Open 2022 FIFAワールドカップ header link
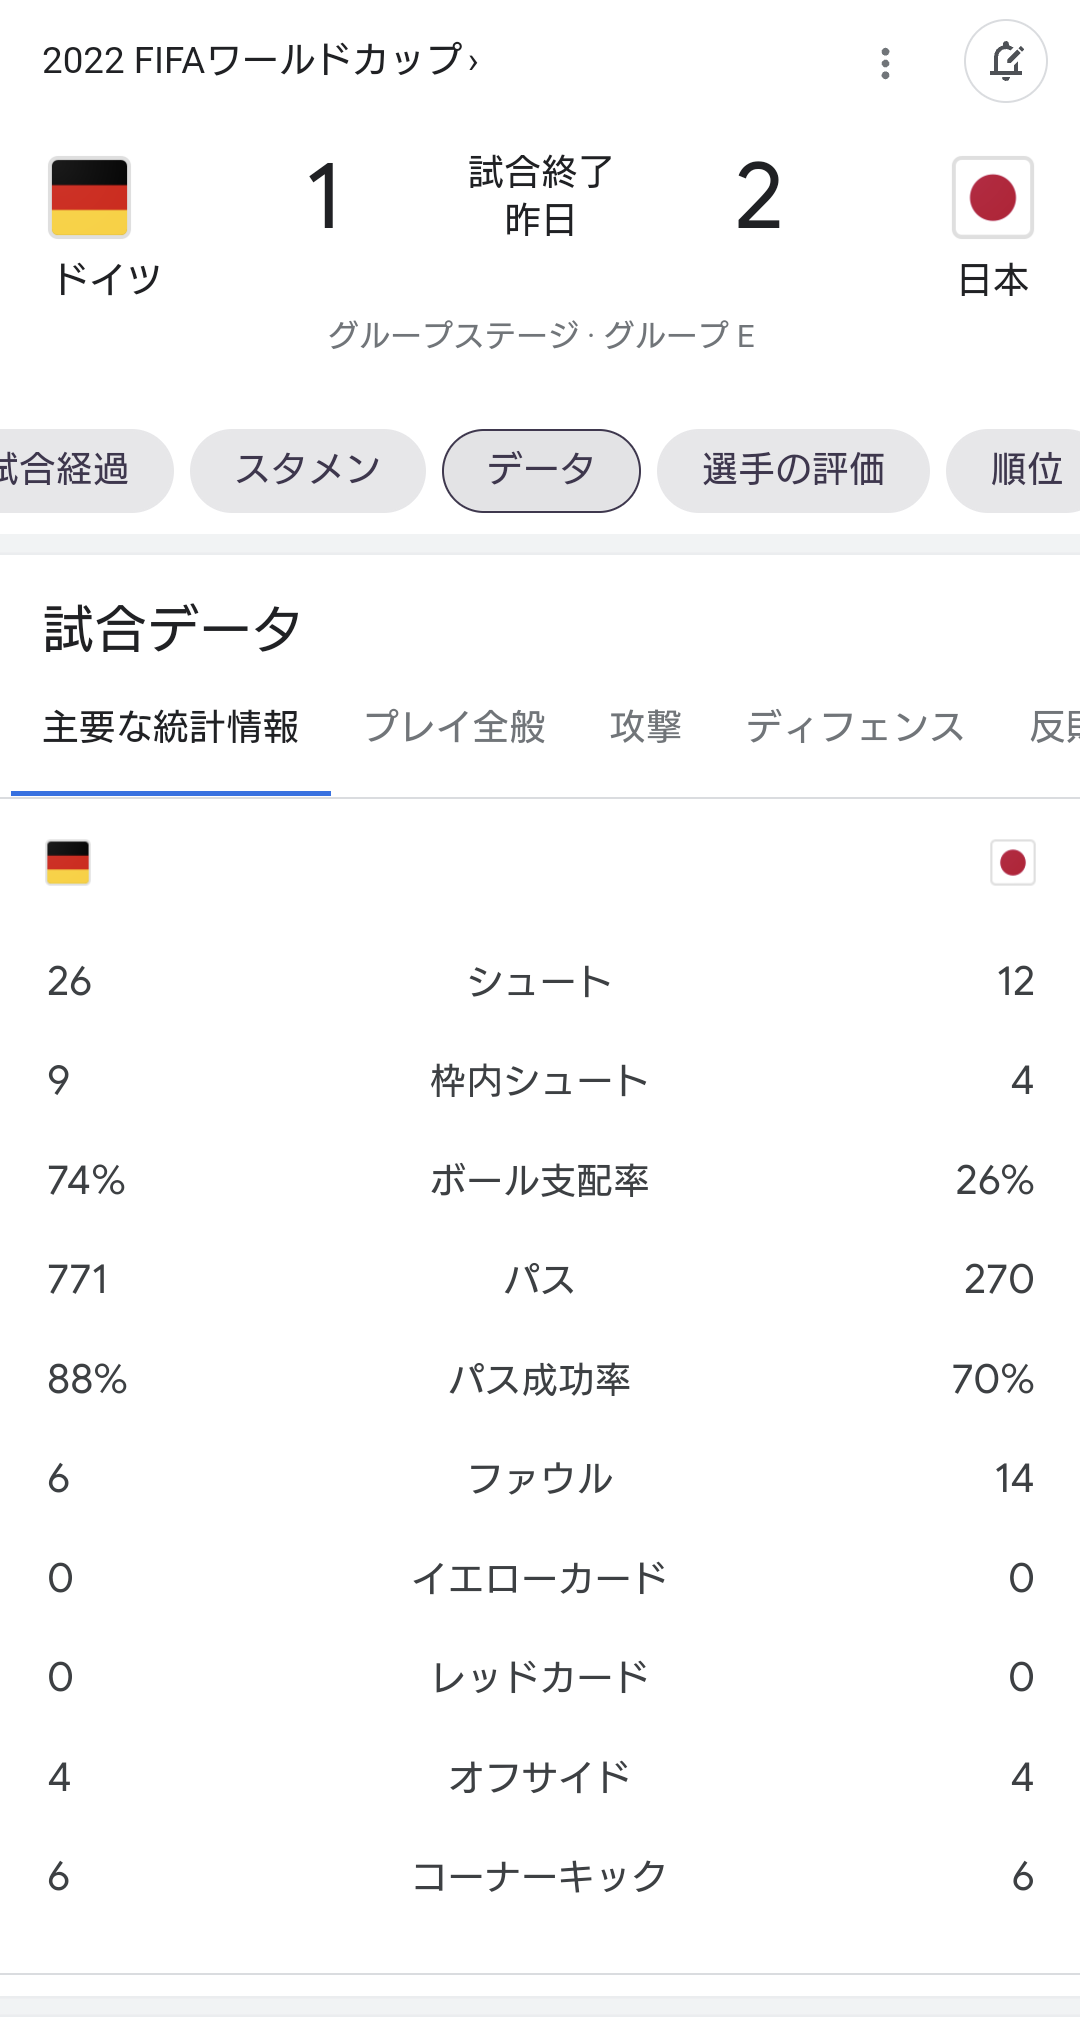 260,61
